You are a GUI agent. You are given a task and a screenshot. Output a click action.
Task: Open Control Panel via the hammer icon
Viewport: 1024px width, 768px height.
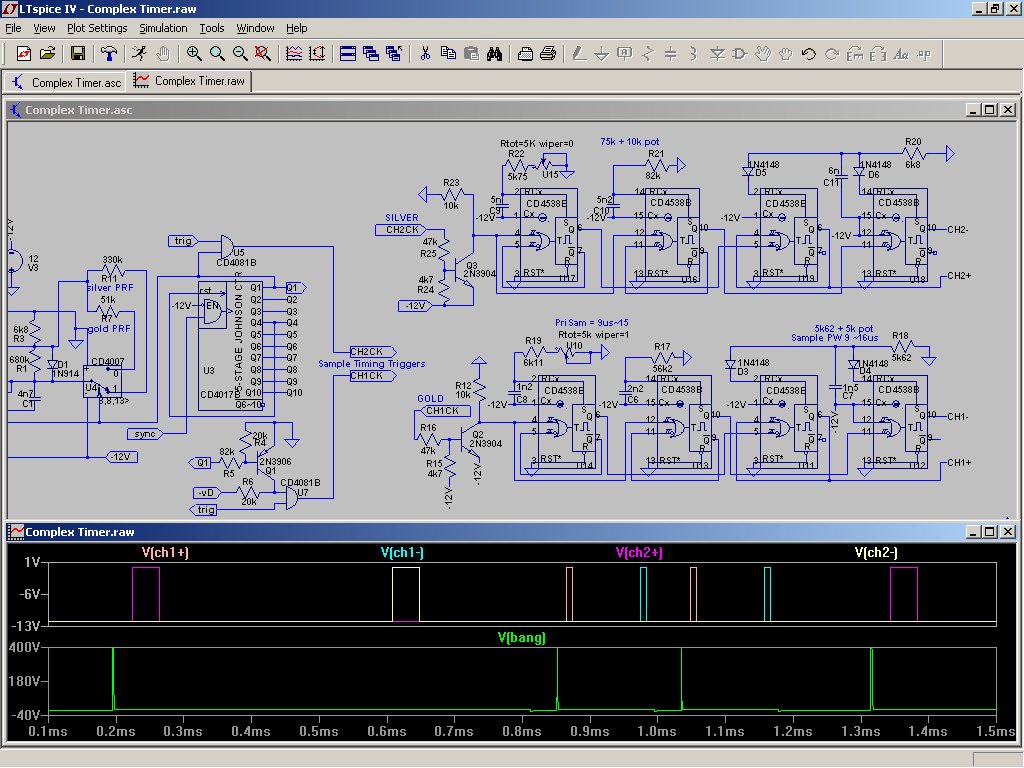(x=108, y=53)
